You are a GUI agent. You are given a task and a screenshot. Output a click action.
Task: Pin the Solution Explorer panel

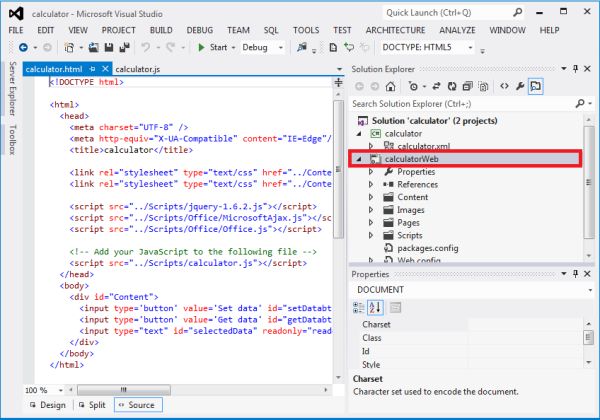(x=577, y=68)
